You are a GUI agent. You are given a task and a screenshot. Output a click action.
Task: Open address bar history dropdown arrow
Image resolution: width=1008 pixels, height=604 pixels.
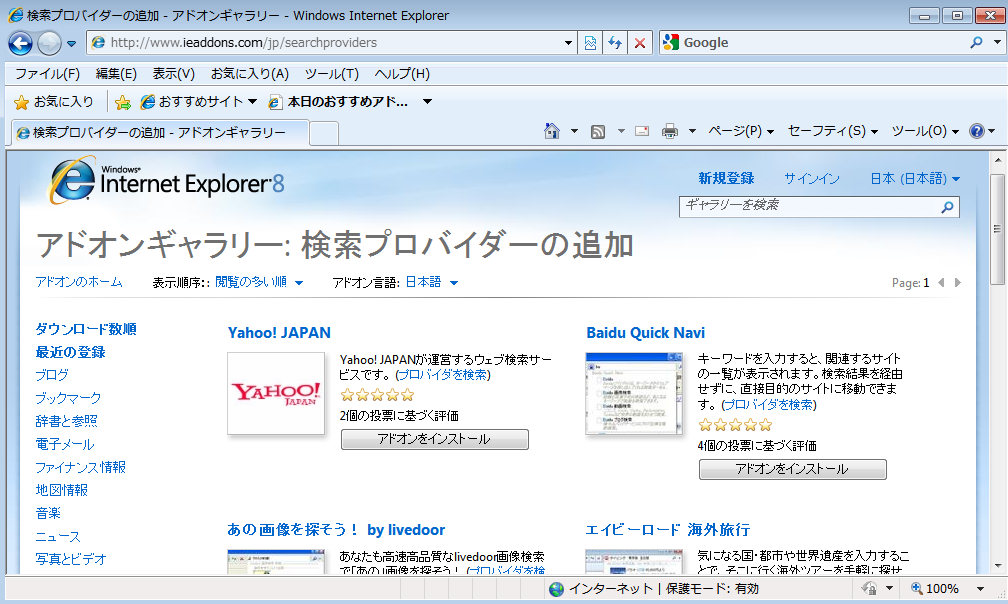point(568,43)
